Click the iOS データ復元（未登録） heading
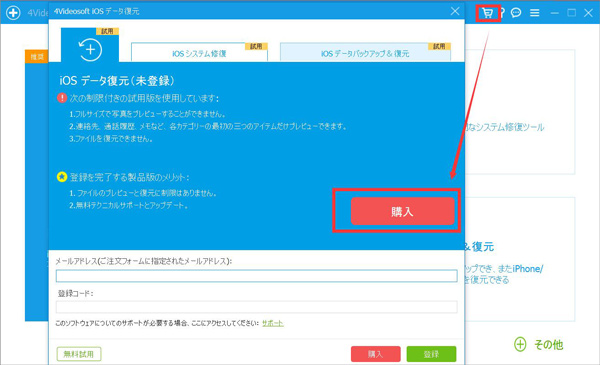600x365 pixels. (117, 81)
